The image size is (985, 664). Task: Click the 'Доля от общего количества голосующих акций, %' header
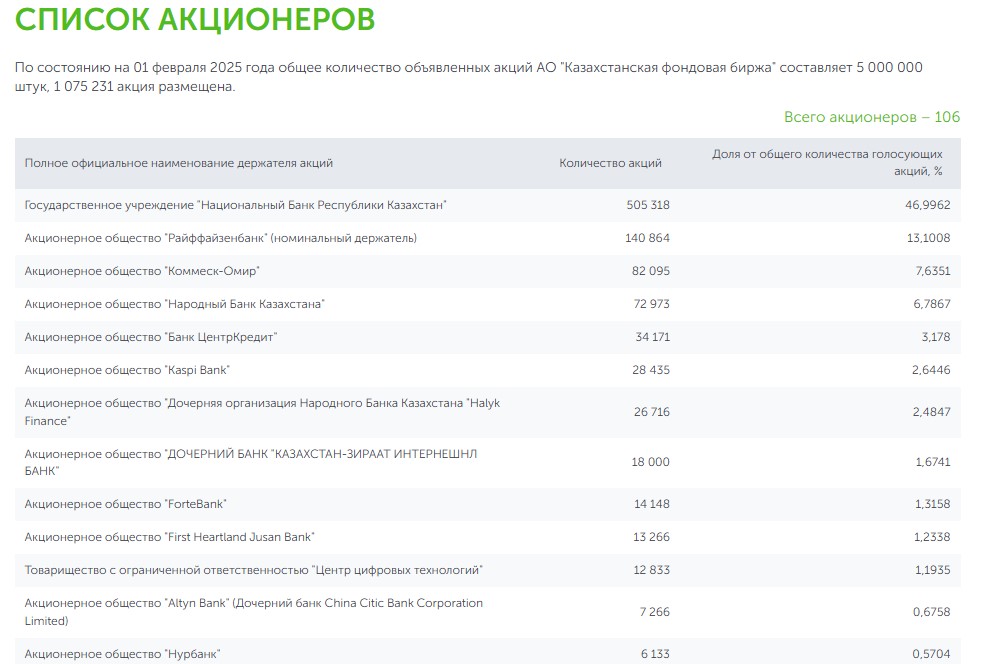tap(827, 163)
